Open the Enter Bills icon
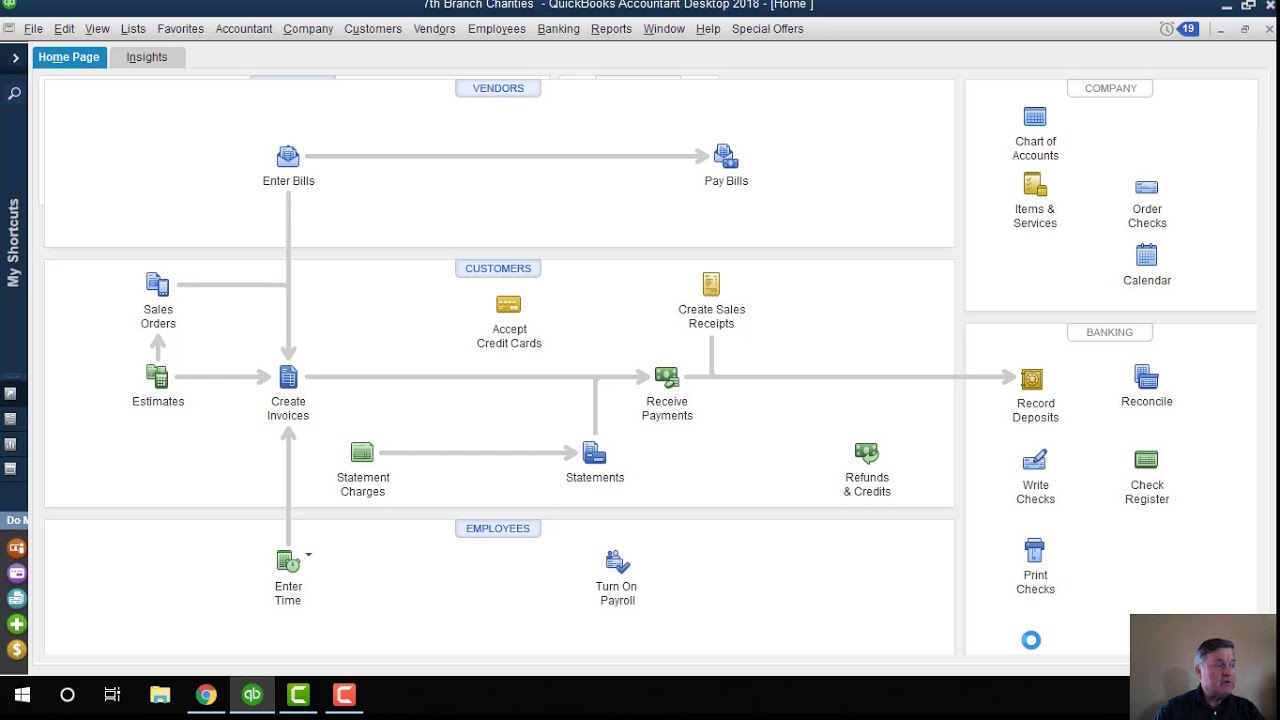Viewport: 1280px width, 720px height. (x=288, y=157)
